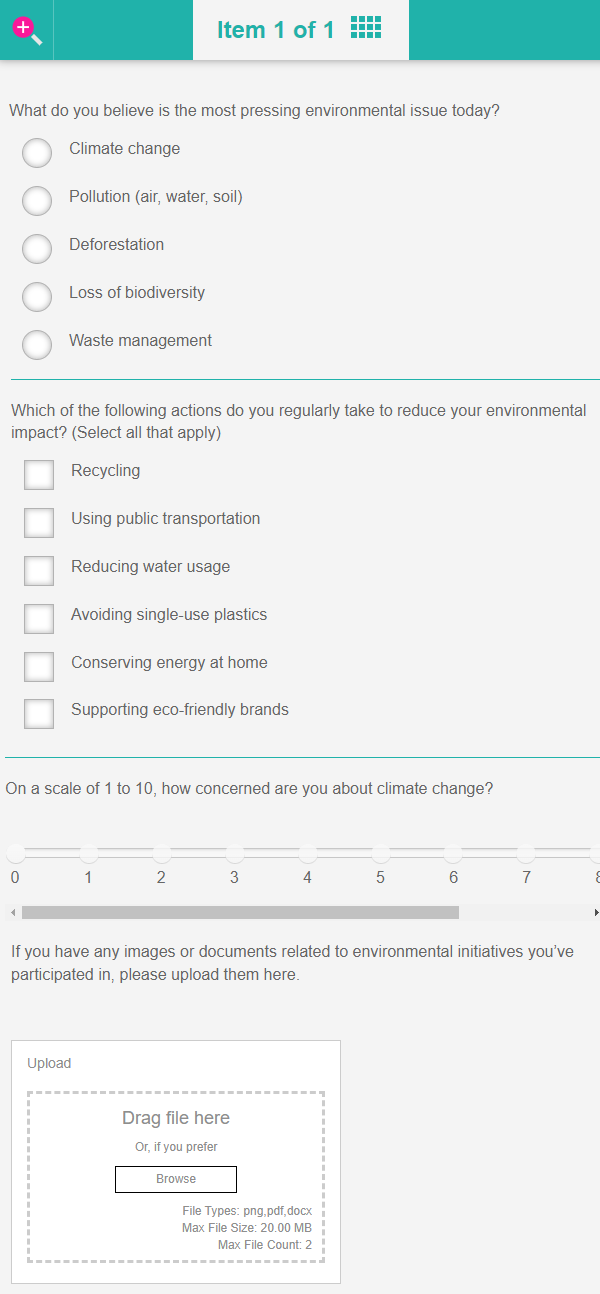Image resolution: width=600 pixels, height=1294 pixels.
Task: Click the Drag file here drop zone
Action: coord(176,1118)
